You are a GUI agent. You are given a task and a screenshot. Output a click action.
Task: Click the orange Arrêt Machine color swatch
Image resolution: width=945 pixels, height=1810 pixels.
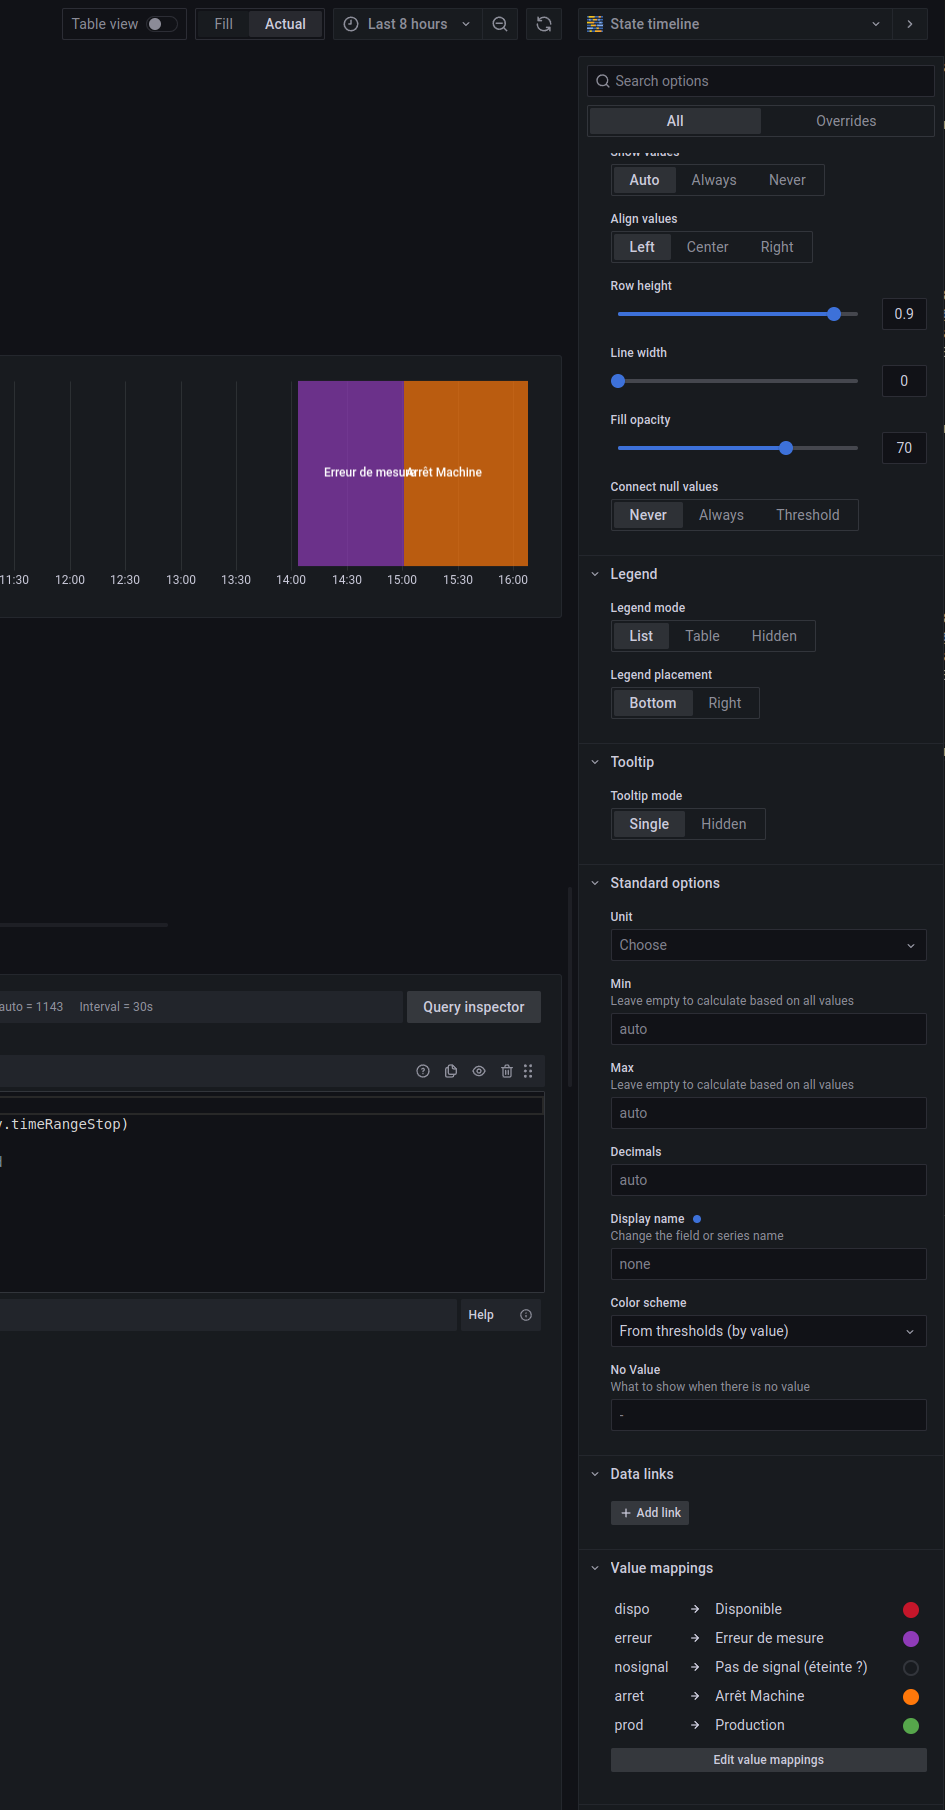(x=911, y=1696)
